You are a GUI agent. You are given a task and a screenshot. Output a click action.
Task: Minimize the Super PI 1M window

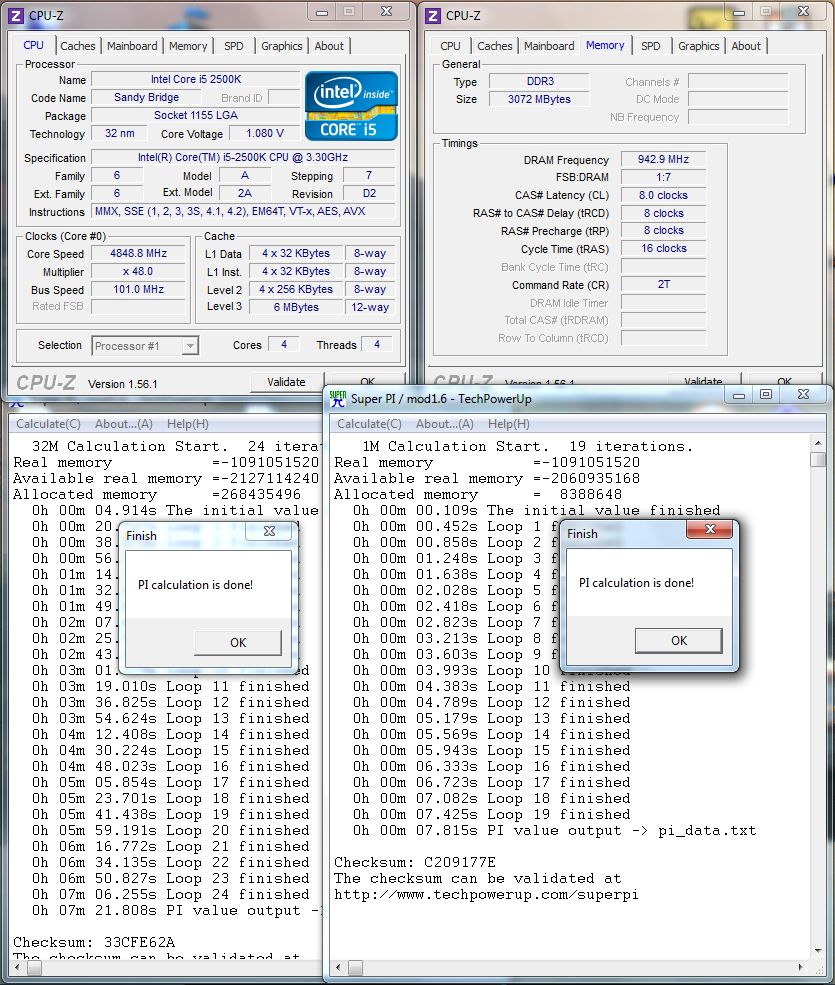pos(739,395)
